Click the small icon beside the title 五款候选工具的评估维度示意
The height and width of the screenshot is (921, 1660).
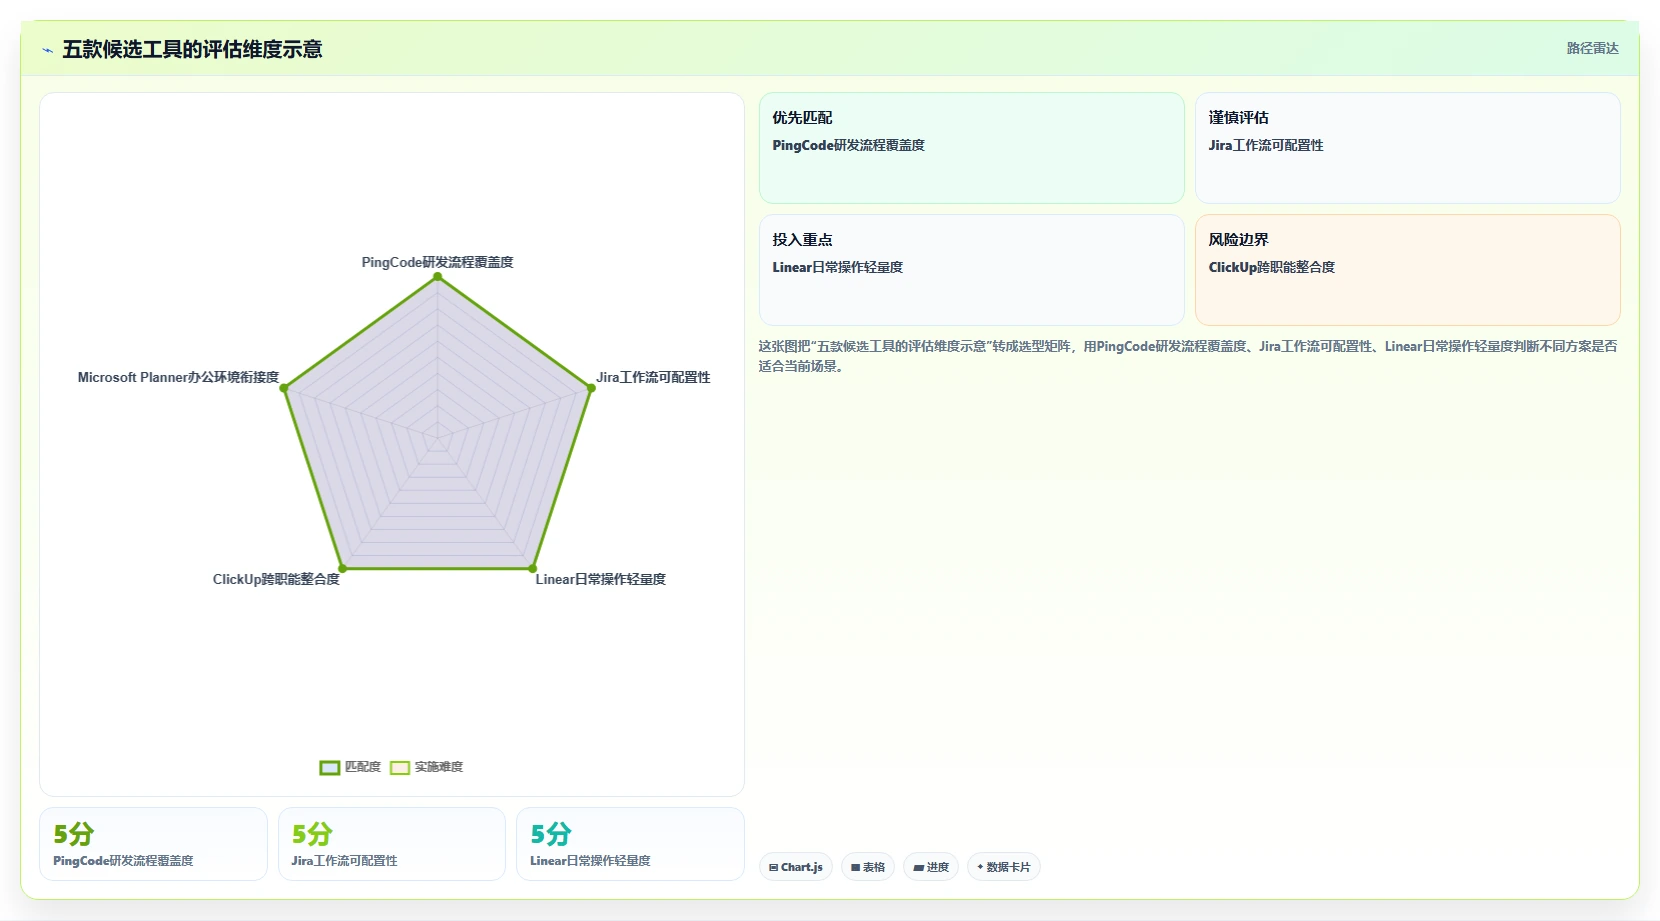(x=47, y=50)
